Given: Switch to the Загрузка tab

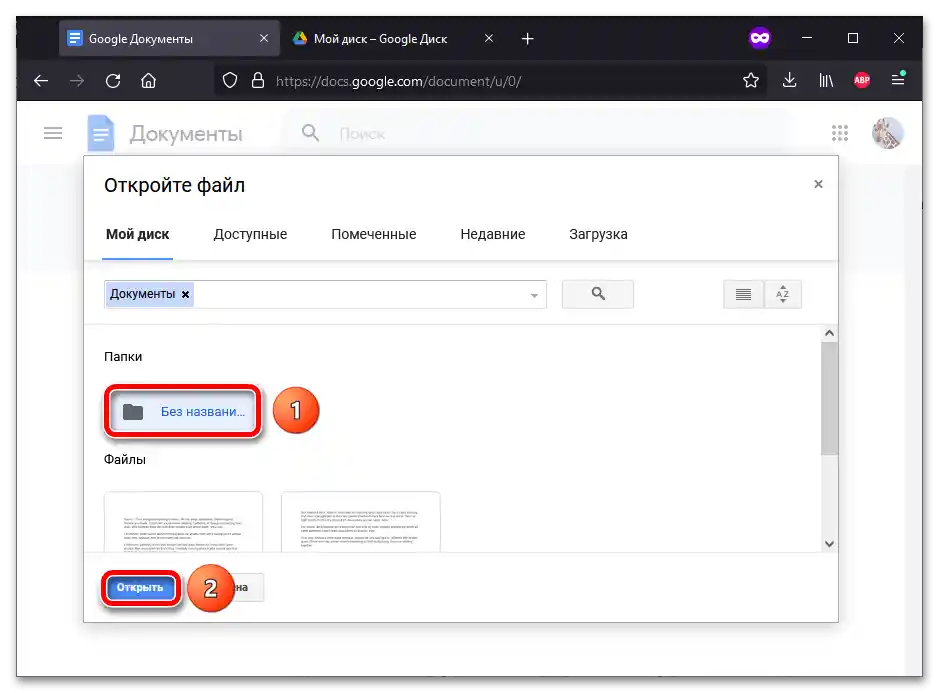Looking at the screenshot, I should [x=598, y=234].
